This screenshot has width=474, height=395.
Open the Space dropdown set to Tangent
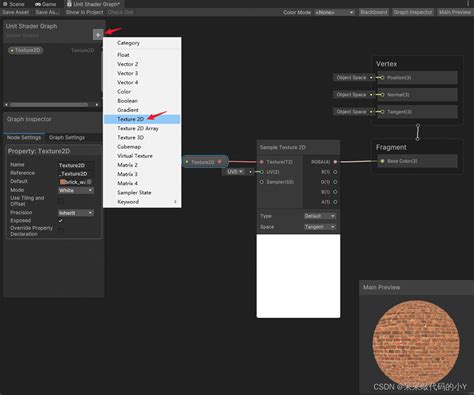click(320, 227)
